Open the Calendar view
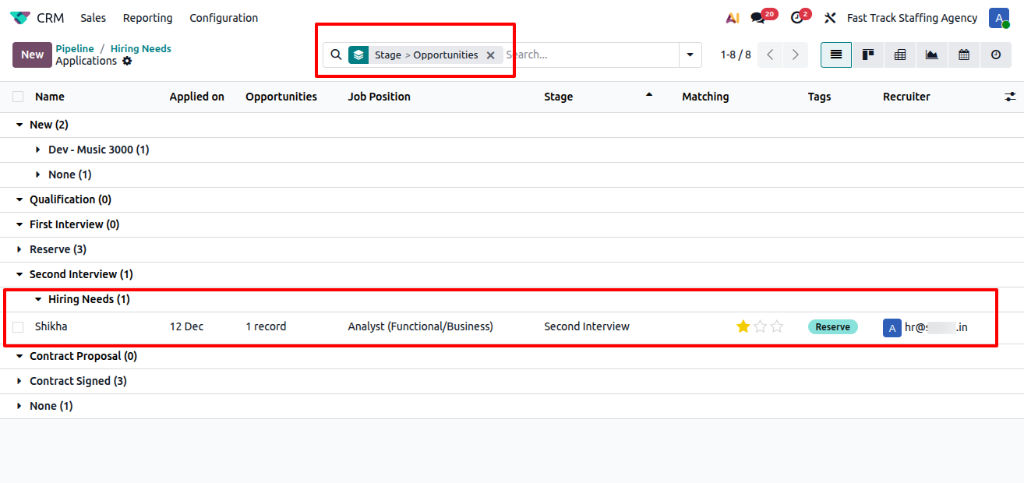Screen dimensions: 1024x483 tap(964, 55)
